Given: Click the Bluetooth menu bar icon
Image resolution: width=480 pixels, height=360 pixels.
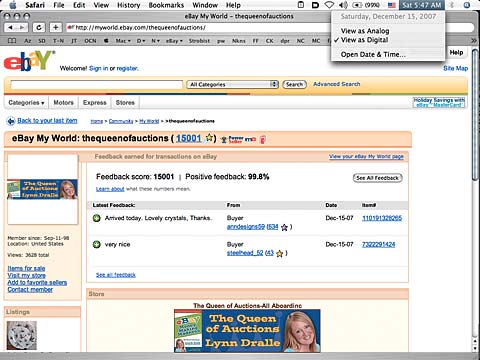Looking at the screenshot, I should [x=452, y=5].
